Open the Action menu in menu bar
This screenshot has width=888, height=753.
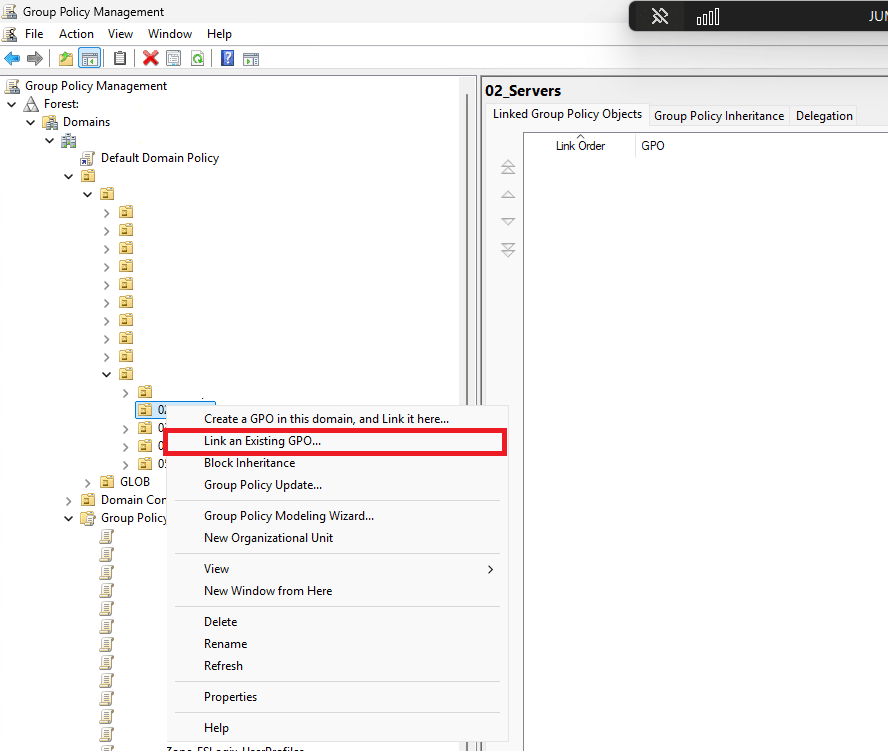point(76,34)
